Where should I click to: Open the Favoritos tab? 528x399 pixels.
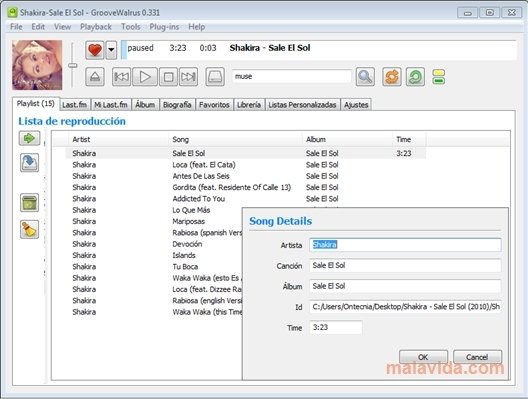tap(214, 105)
